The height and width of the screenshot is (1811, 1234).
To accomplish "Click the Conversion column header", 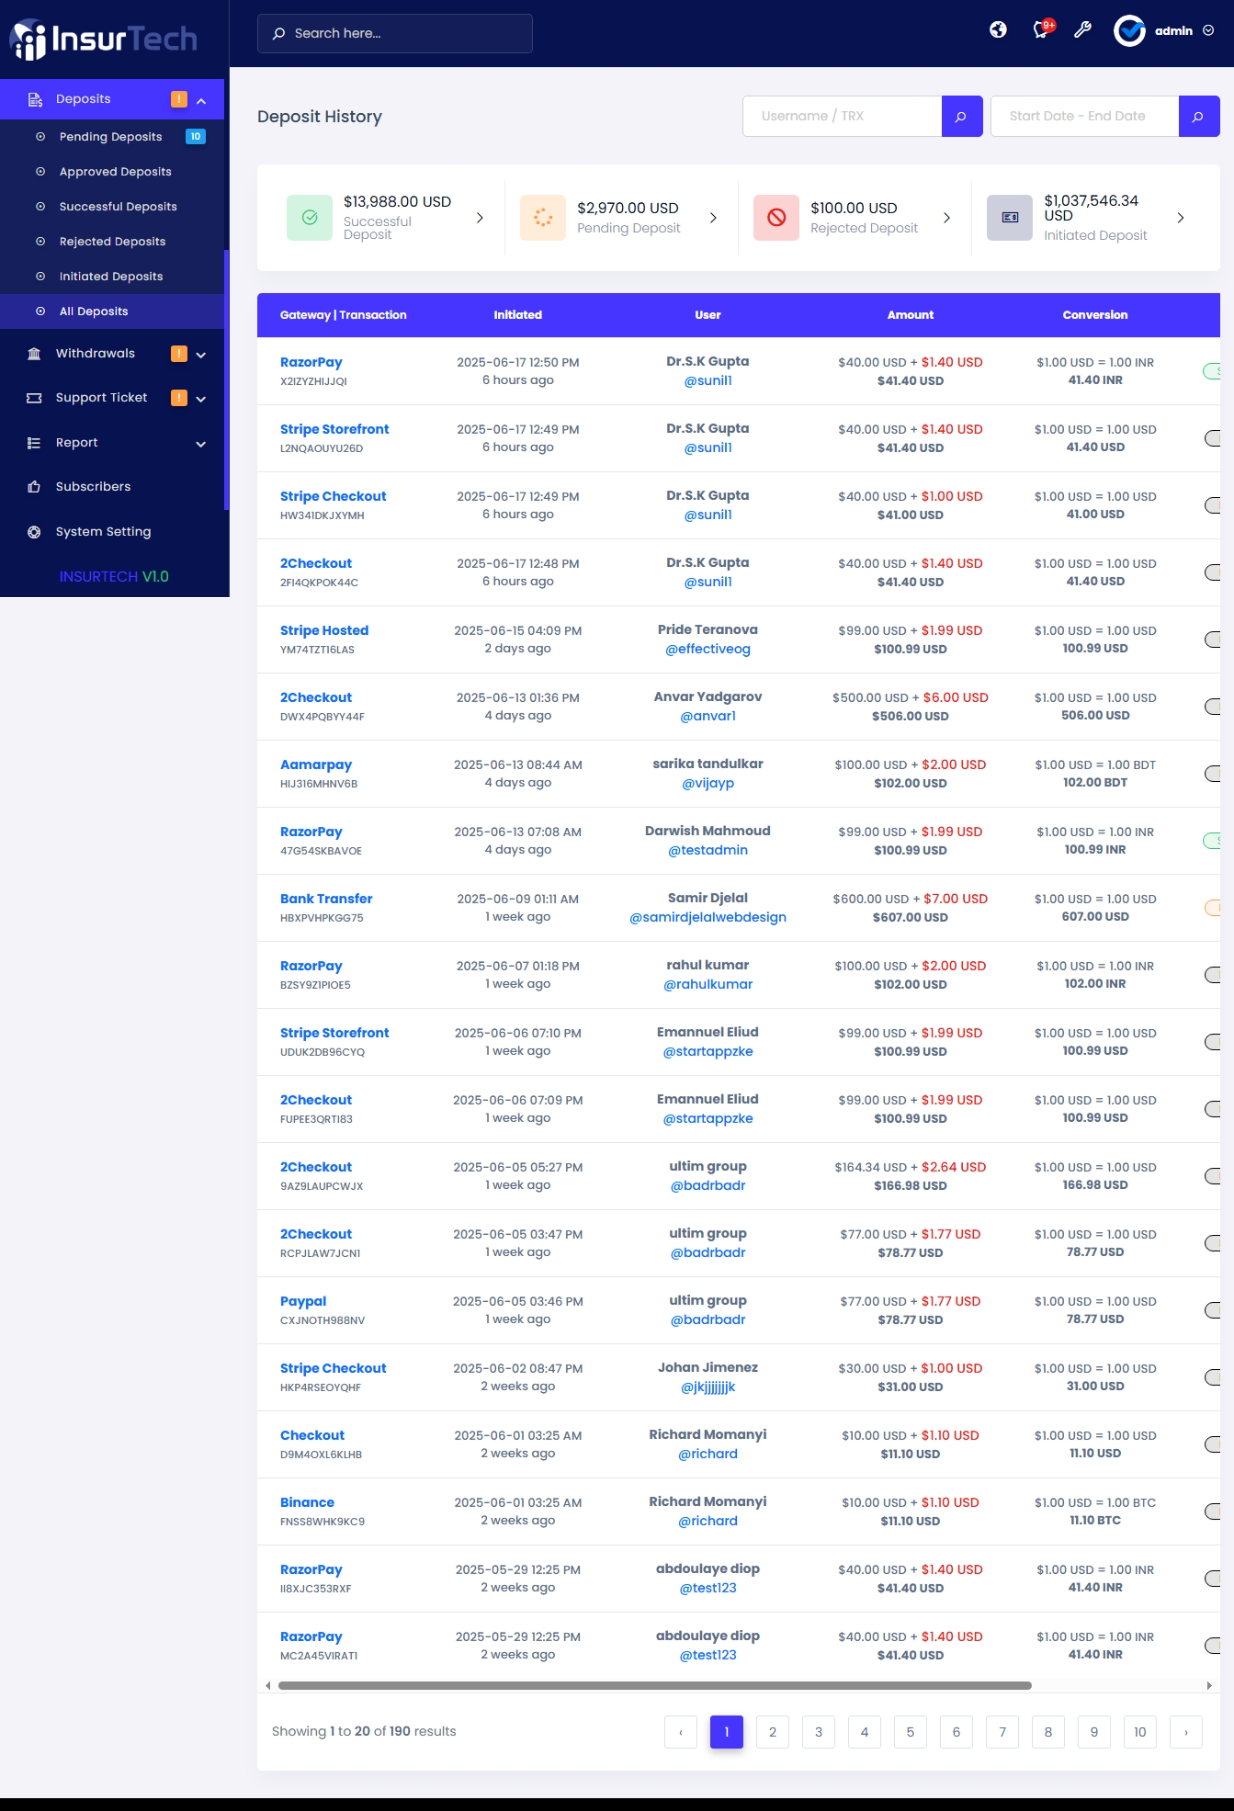I will coord(1095,315).
